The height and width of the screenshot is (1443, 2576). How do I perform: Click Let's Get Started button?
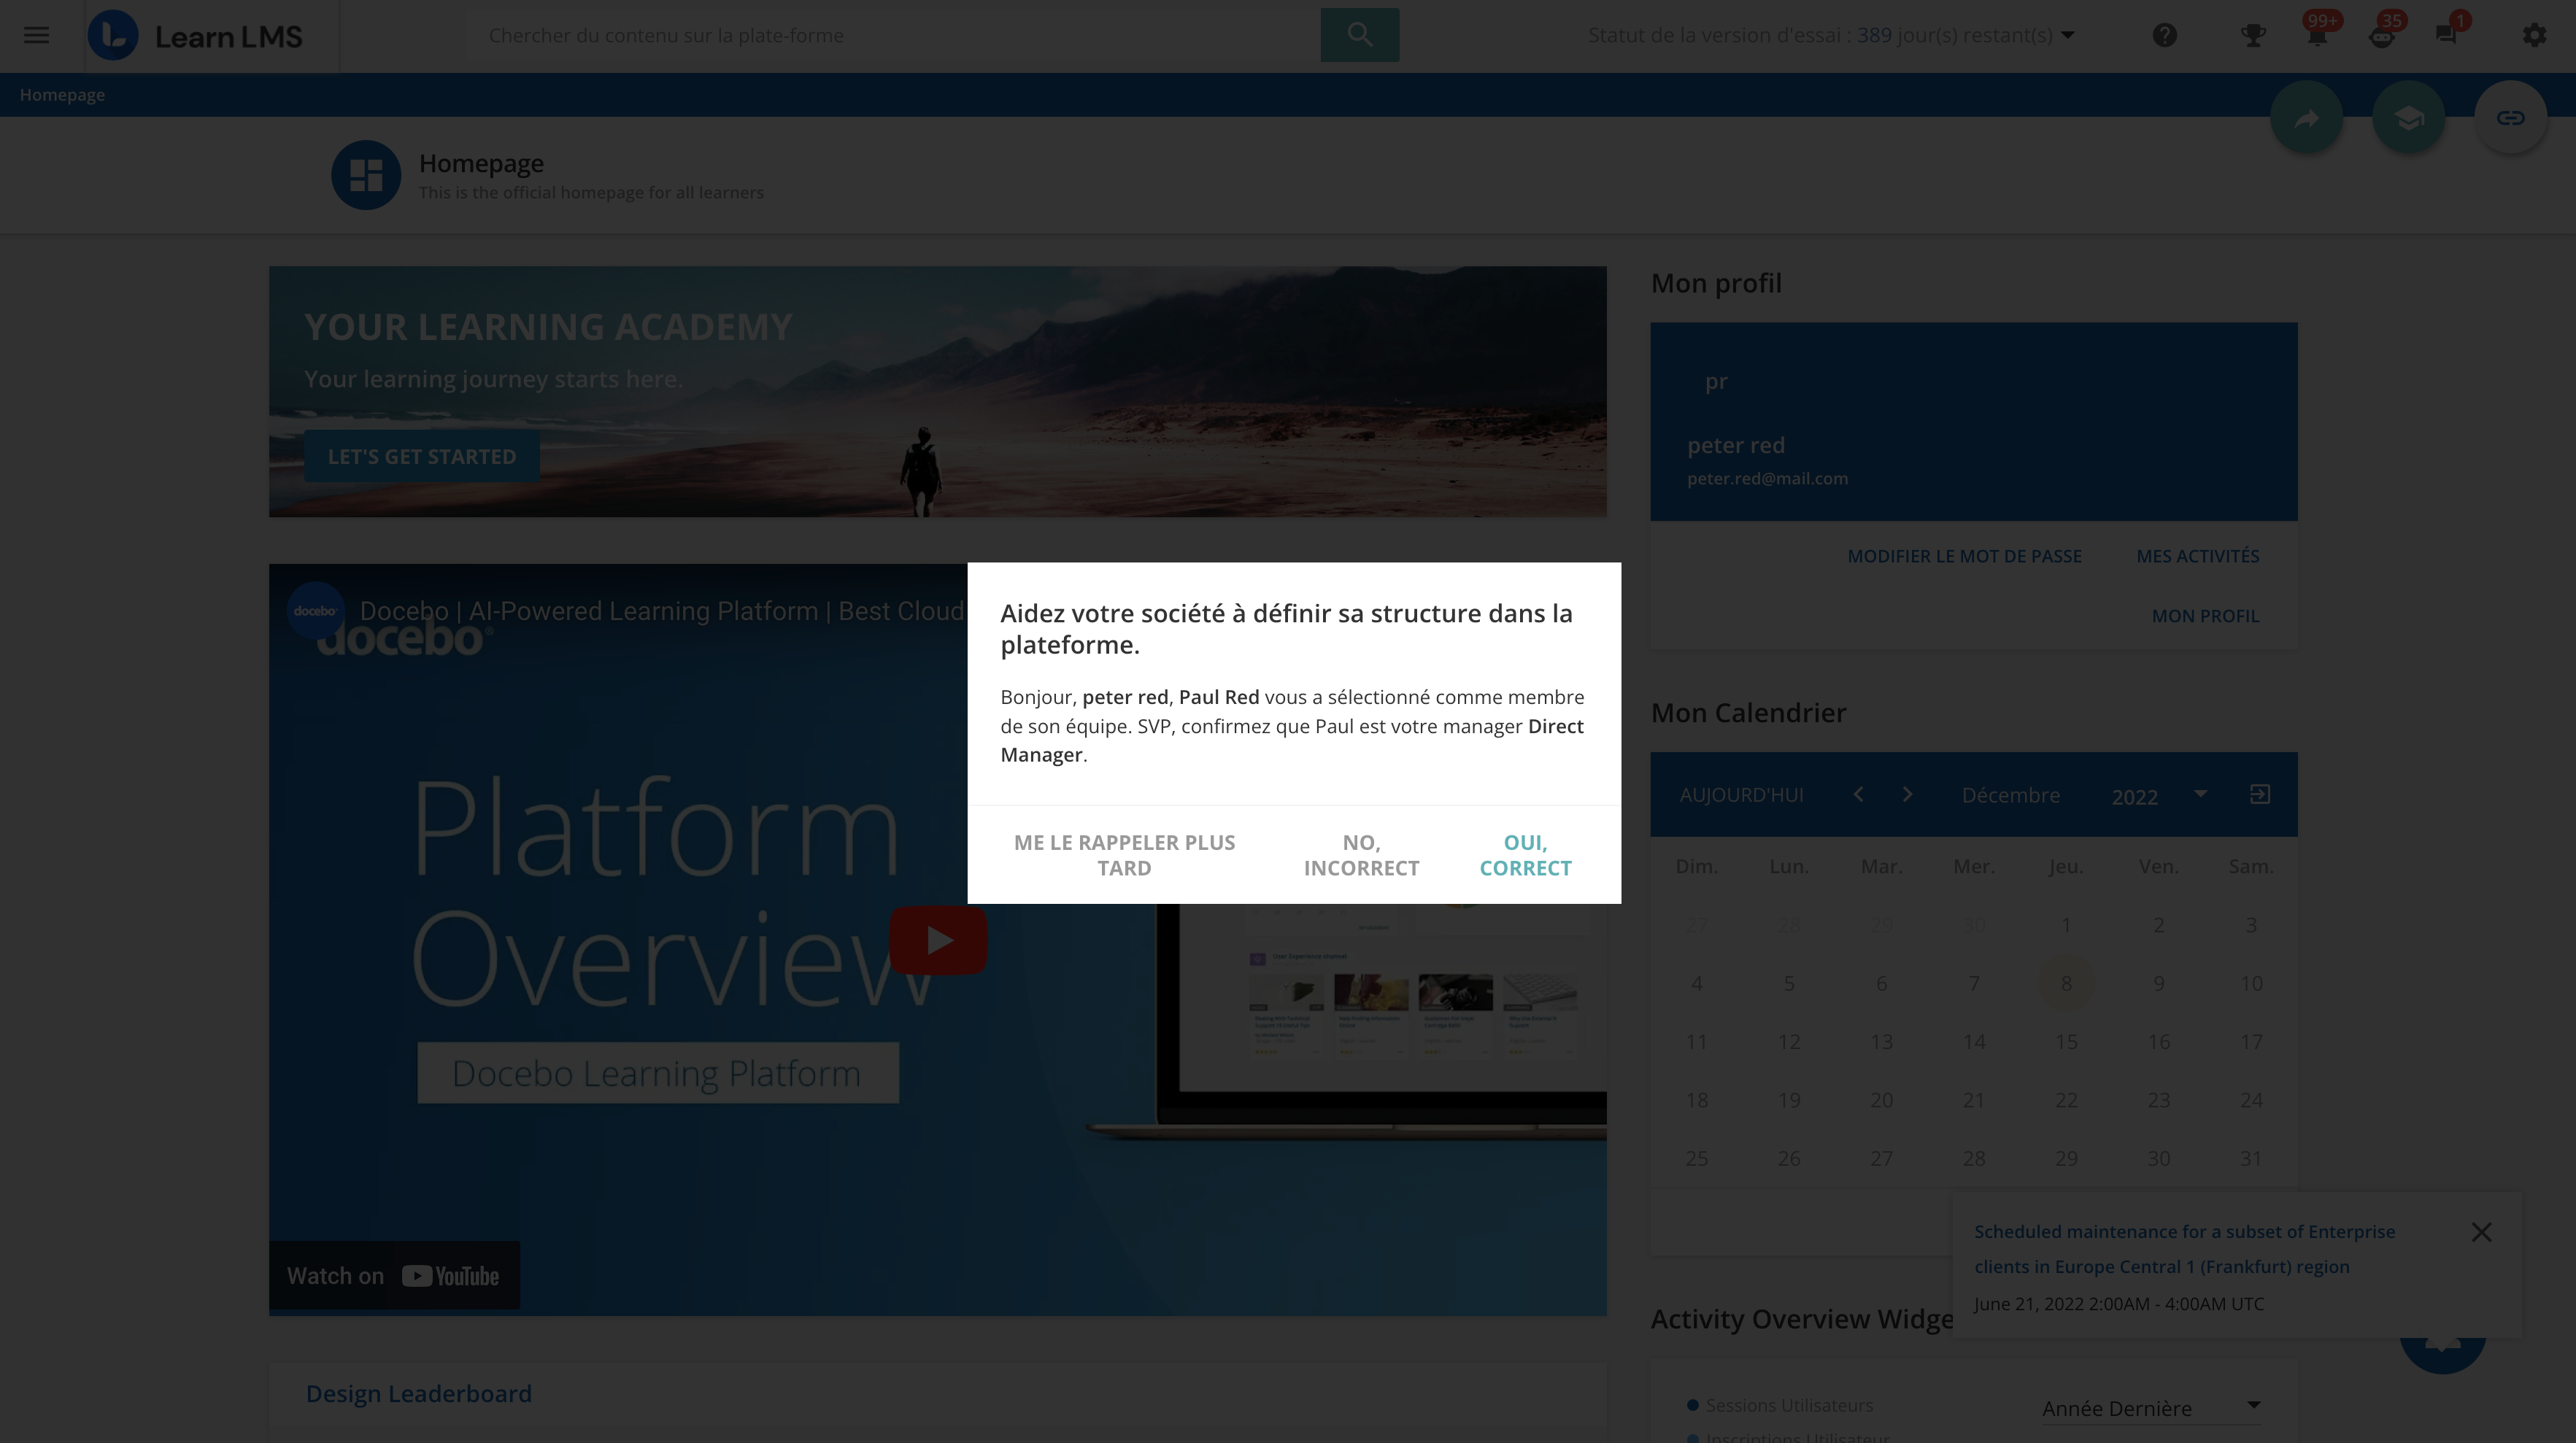(x=422, y=456)
